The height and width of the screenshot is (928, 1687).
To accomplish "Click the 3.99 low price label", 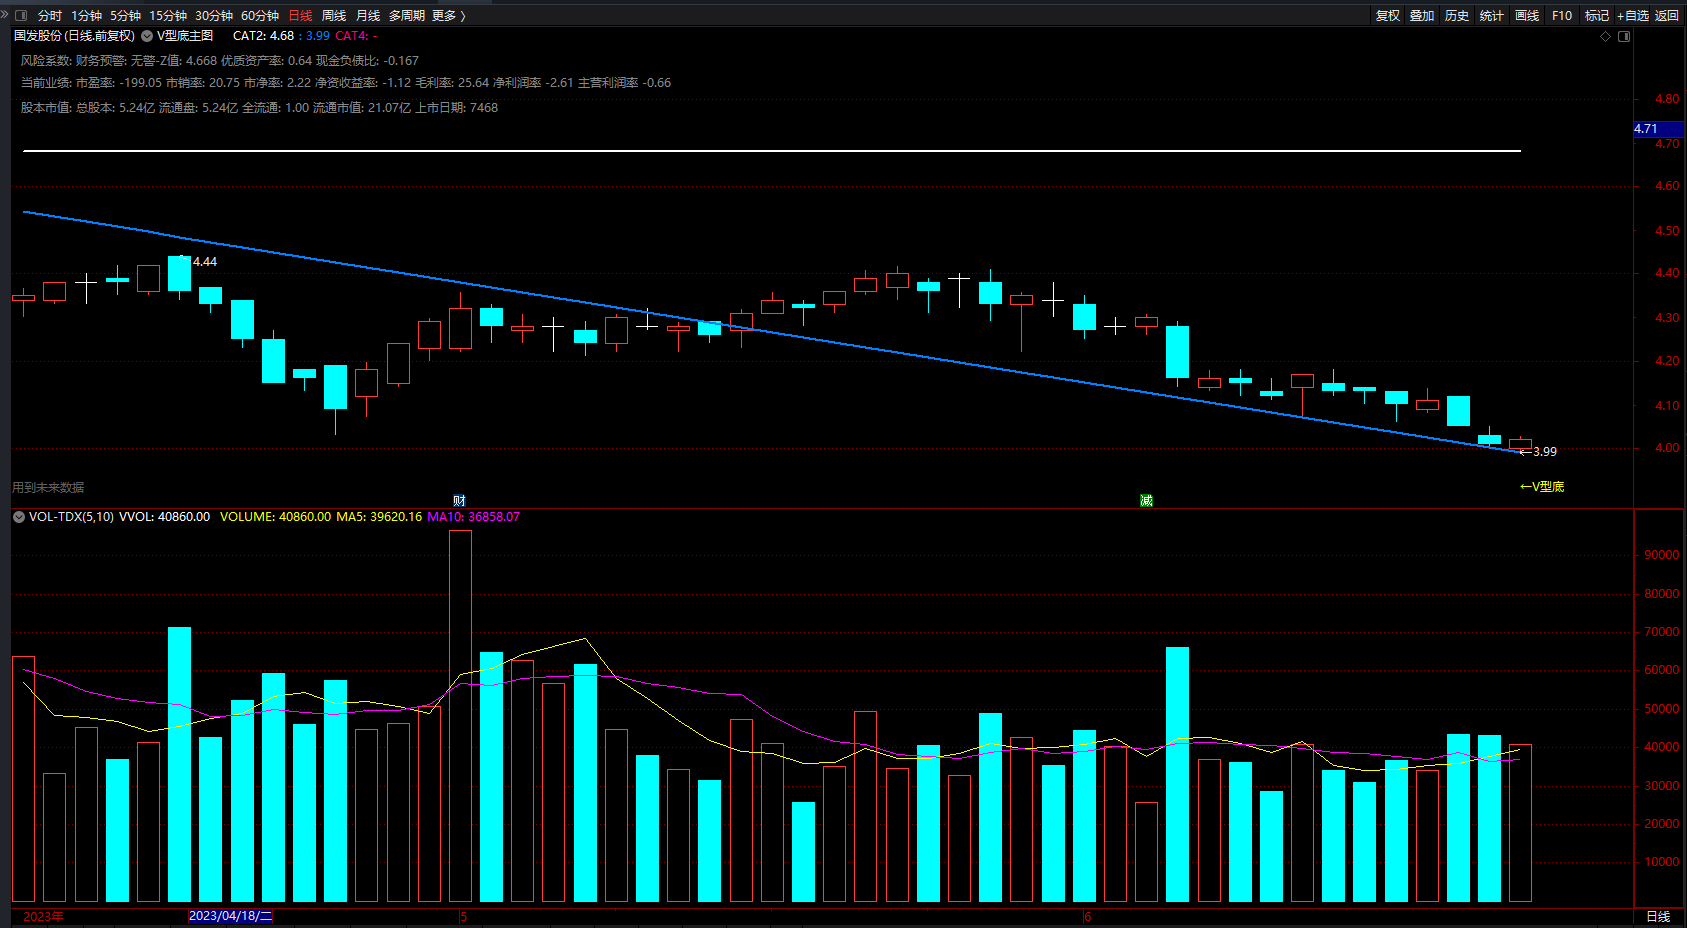I will click(x=1544, y=452).
